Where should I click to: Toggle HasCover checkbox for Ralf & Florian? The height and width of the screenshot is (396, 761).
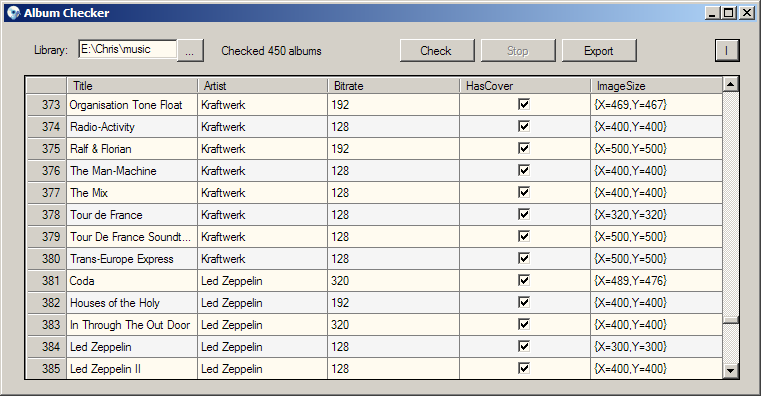click(524, 148)
